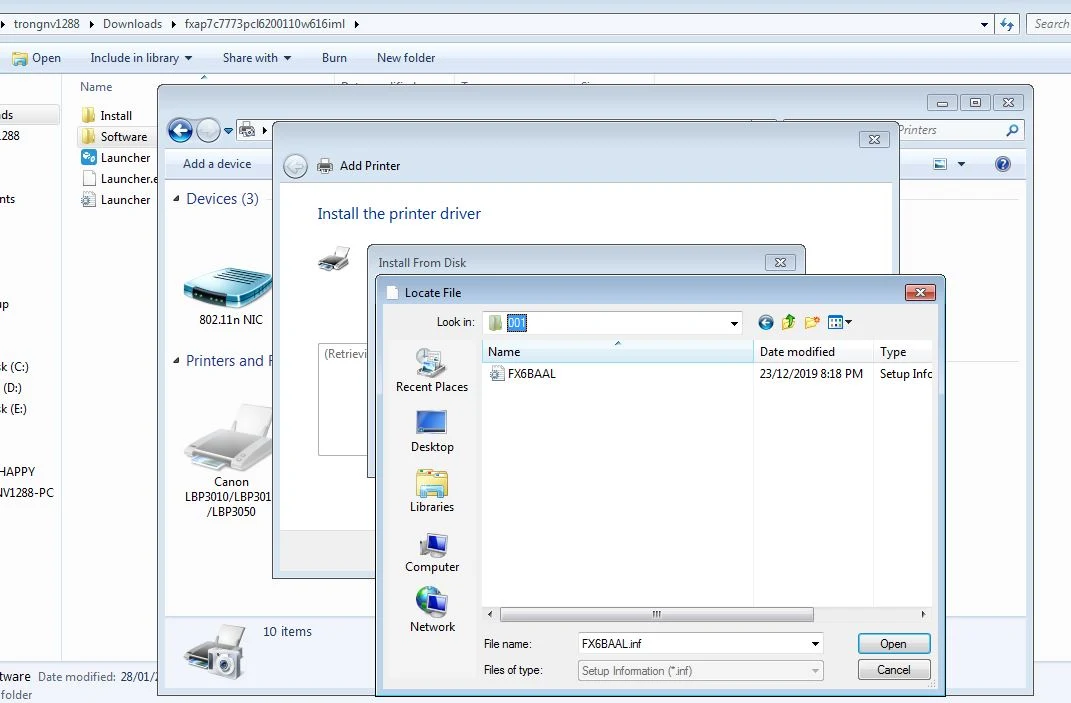Go back to last folder in Locate File
The height and width of the screenshot is (703, 1071).
point(766,322)
